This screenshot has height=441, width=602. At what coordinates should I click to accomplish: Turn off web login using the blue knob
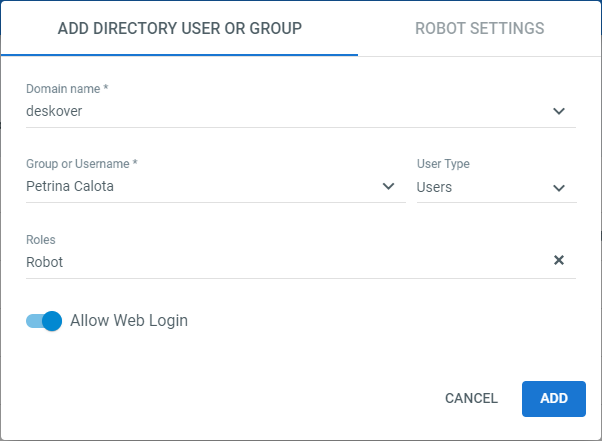coord(52,321)
